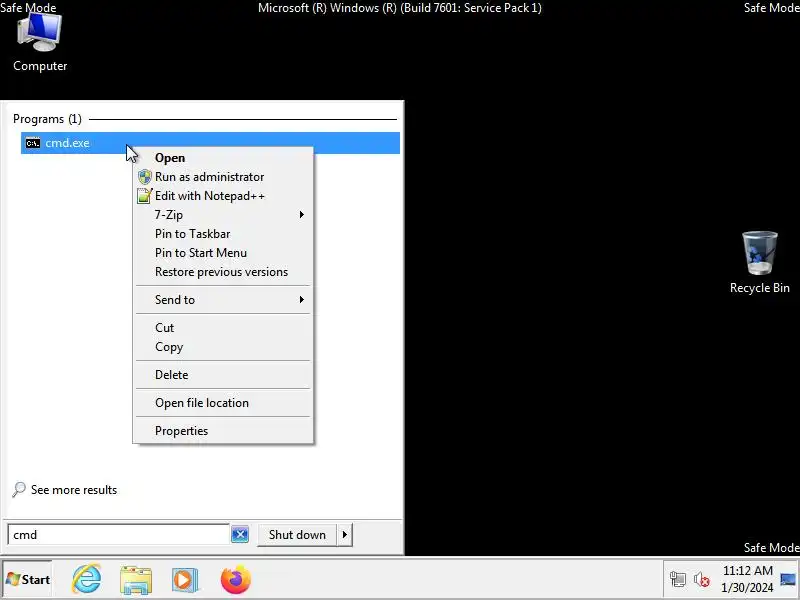Launch Windows Media Player from the taskbar
This screenshot has width=800, height=600.
click(x=185, y=580)
